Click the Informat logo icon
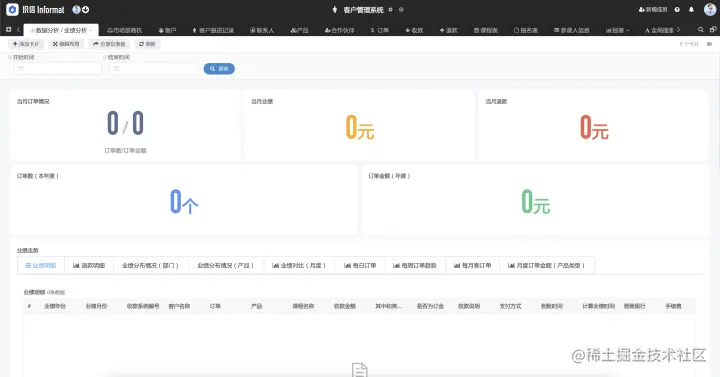Image resolution: width=720 pixels, height=377 pixels. click(12, 9)
